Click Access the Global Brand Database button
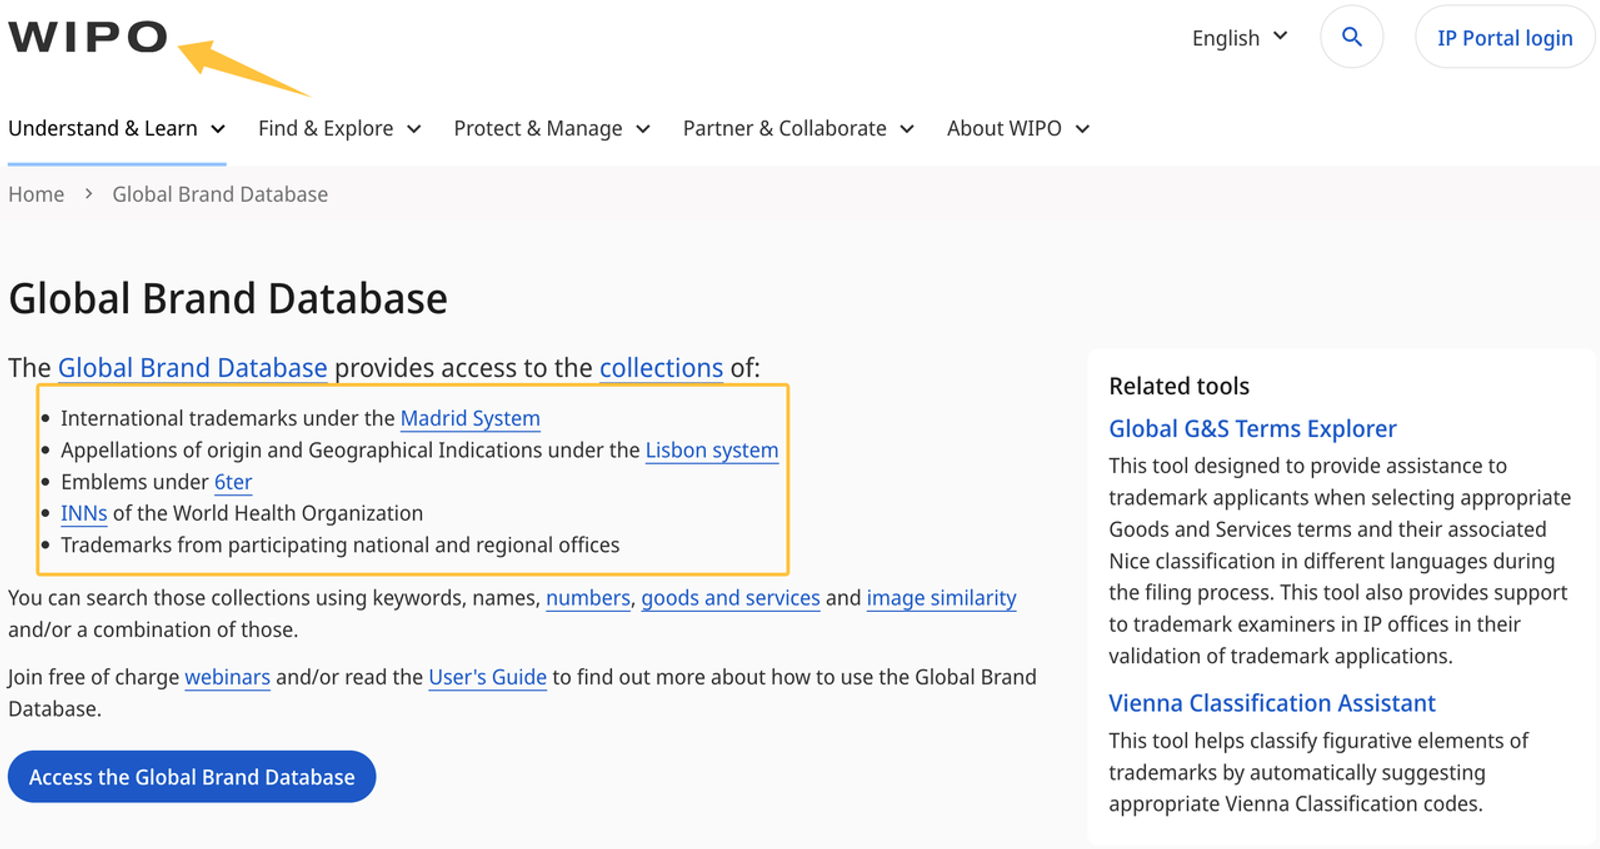1600x849 pixels. pyautogui.click(x=192, y=777)
